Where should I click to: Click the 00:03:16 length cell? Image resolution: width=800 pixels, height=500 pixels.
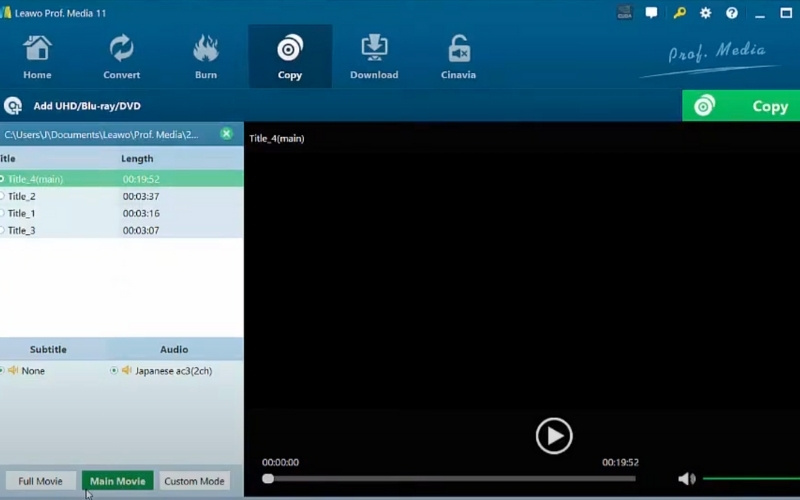[141, 213]
